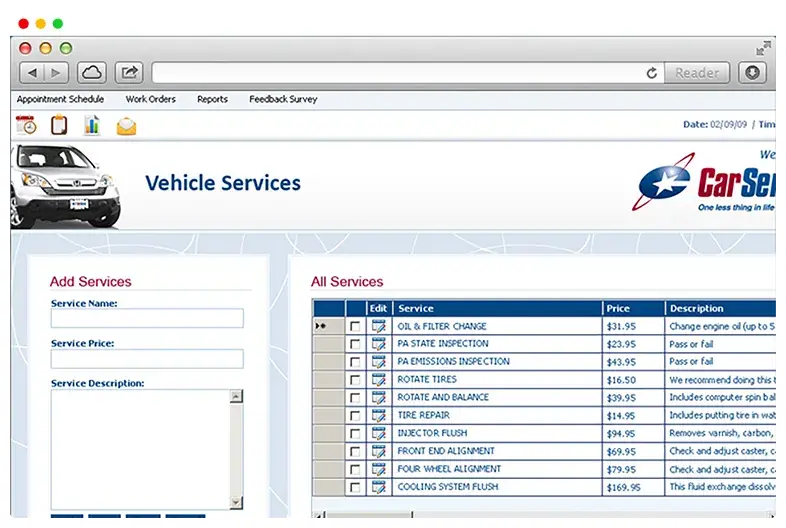Check the PA EMISSIONS INSPECTION checkbox
The width and height of the screenshot is (786, 528).
(x=355, y=362)
